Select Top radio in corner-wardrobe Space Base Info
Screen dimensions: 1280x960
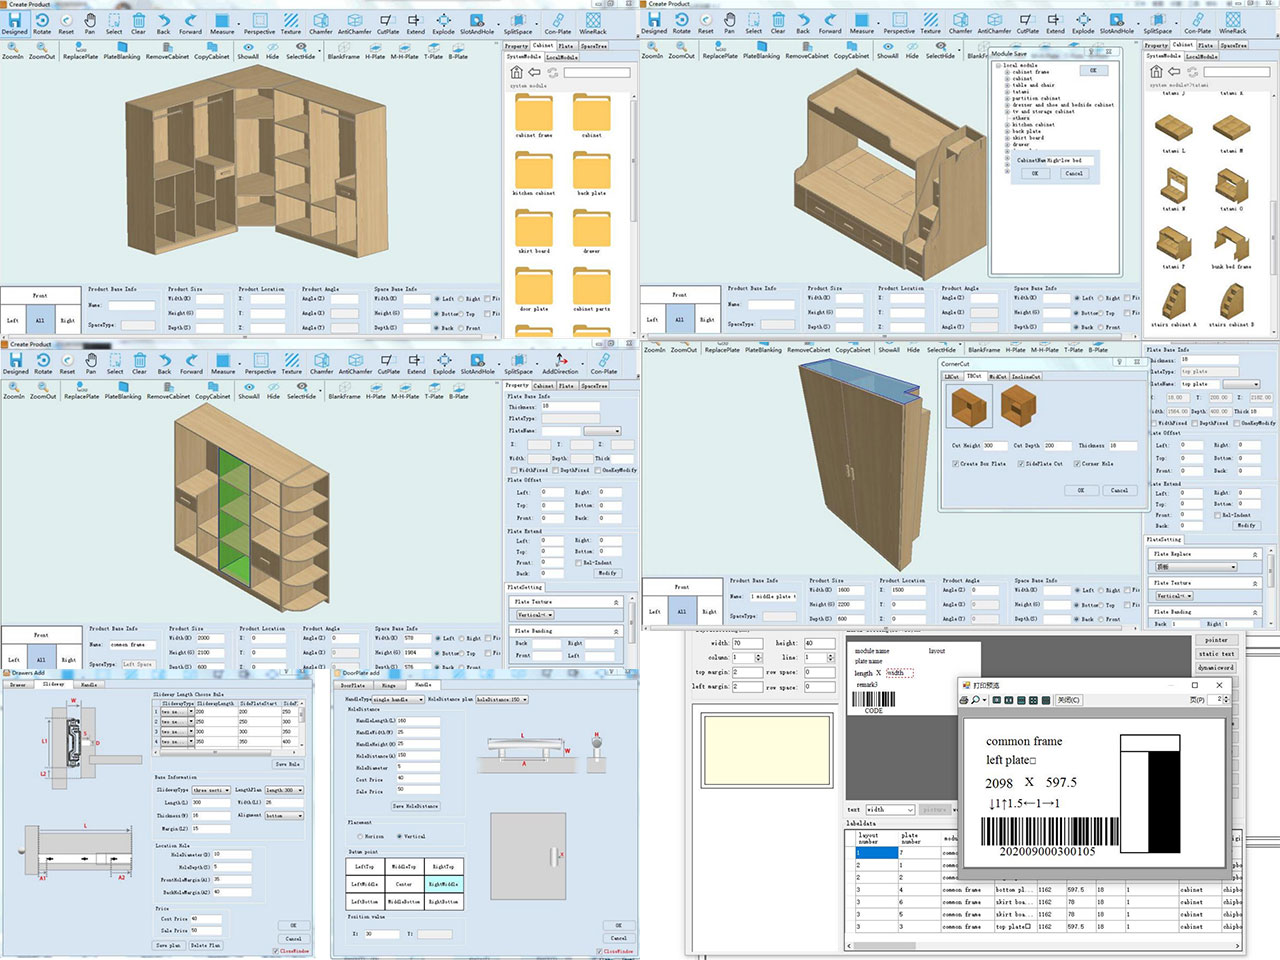coord(461,313)
